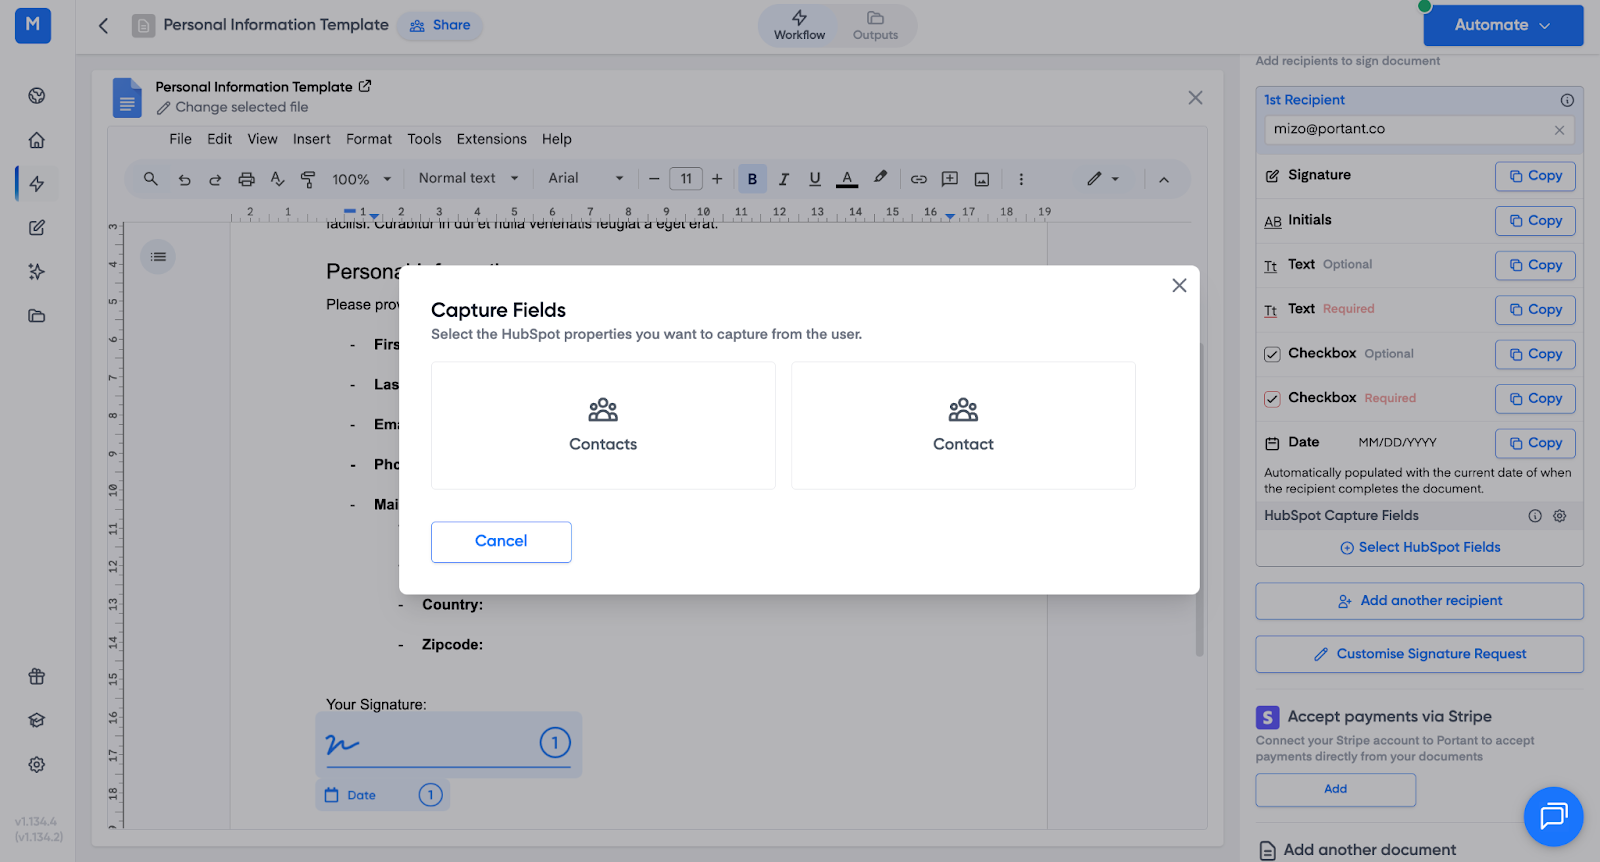Open the live chat widget
This screenshot has height=862, width=1600.
[x=1553, y=817]
